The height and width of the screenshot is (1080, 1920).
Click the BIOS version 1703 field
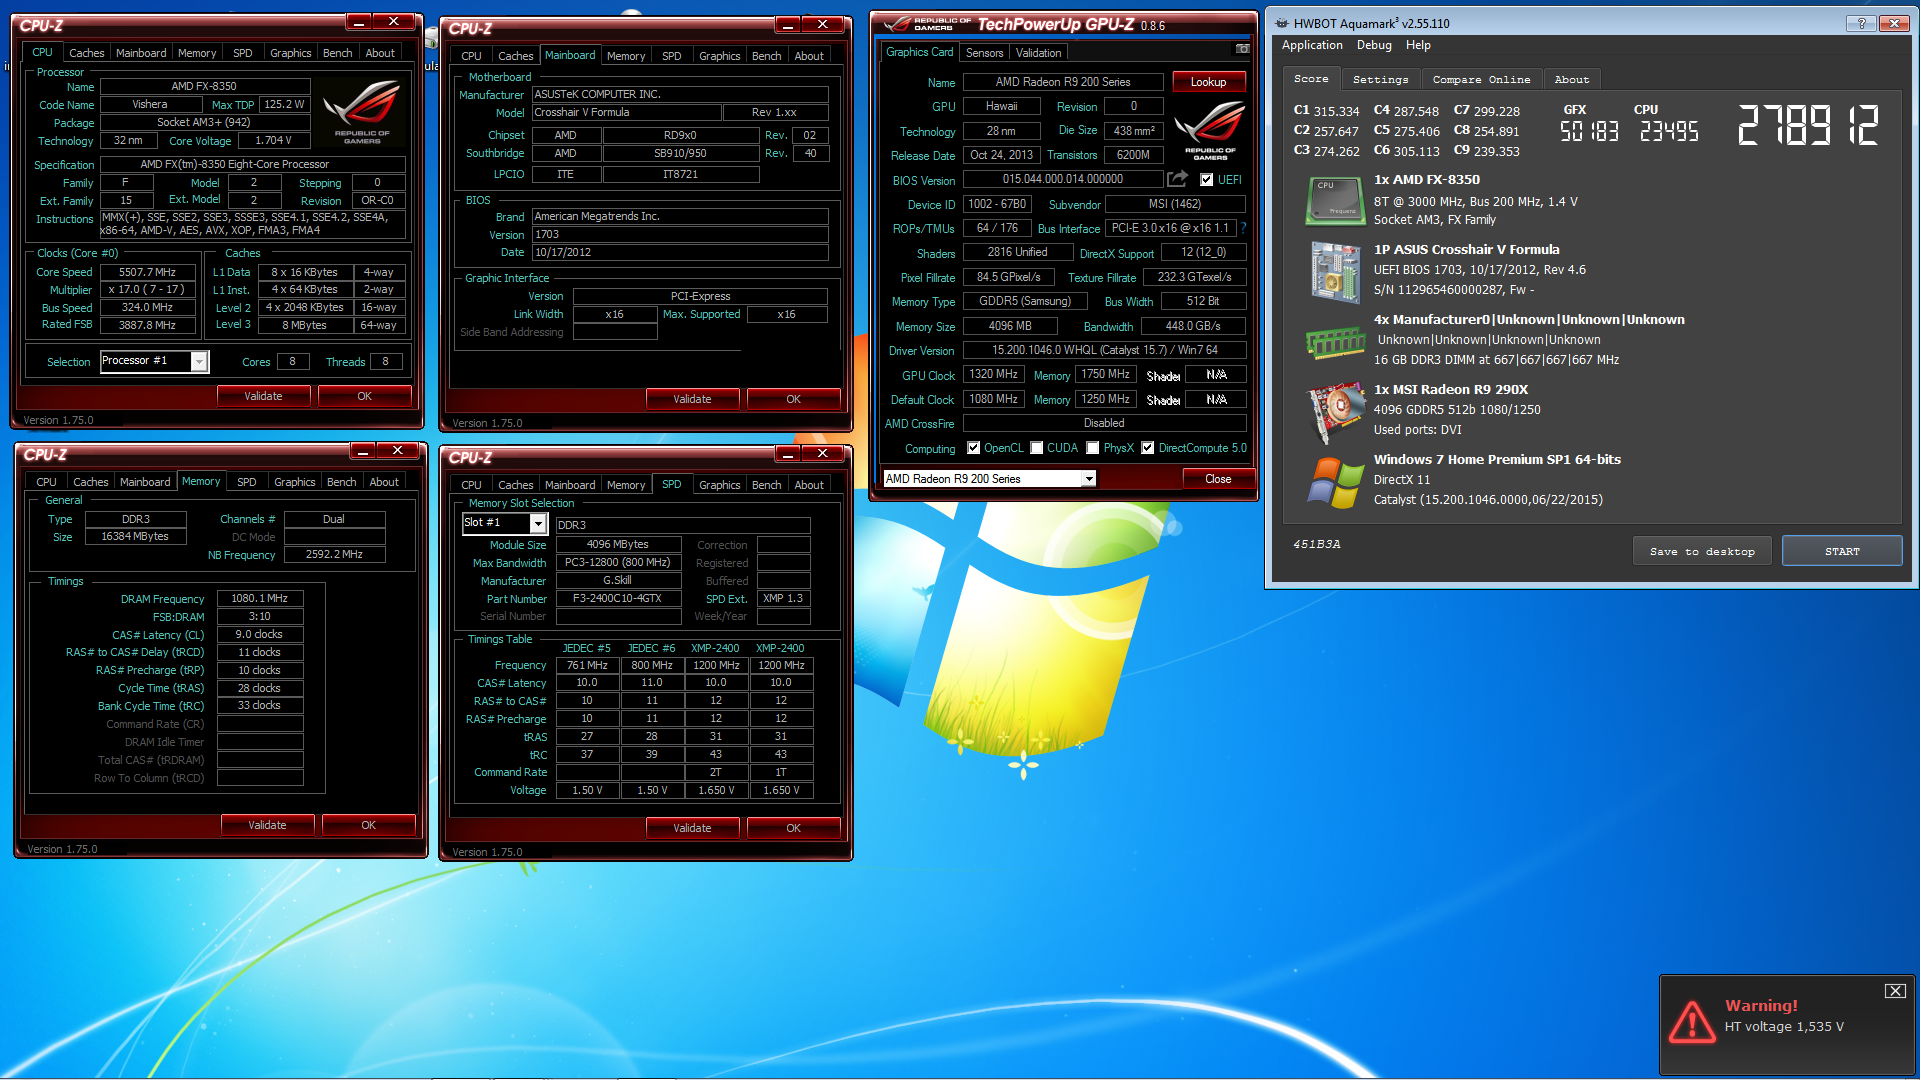[x=680, y=234]
